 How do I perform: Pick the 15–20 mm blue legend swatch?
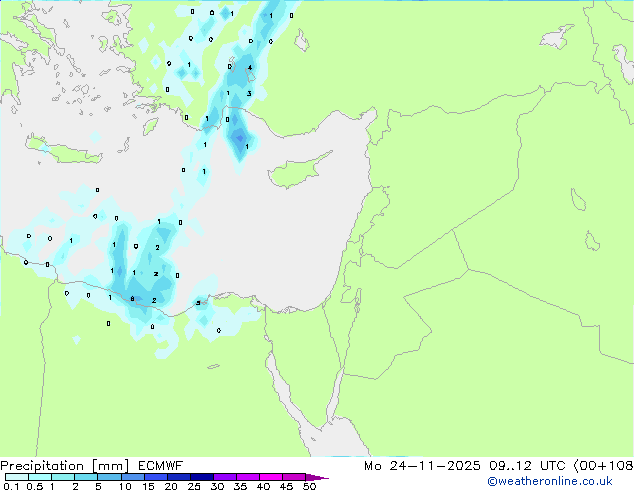click(155, 477)
